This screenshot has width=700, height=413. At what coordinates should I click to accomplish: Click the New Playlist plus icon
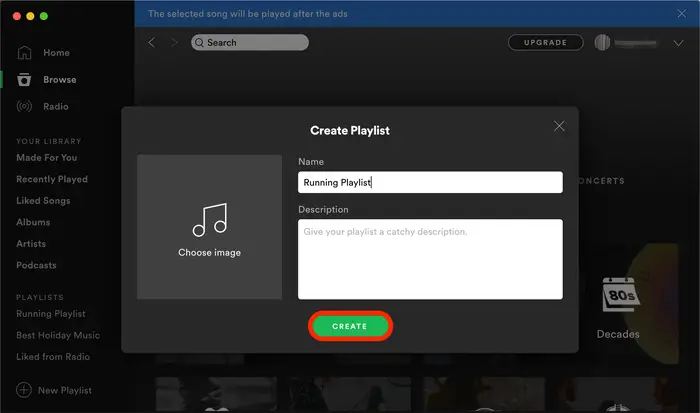[x=24, y=390]
